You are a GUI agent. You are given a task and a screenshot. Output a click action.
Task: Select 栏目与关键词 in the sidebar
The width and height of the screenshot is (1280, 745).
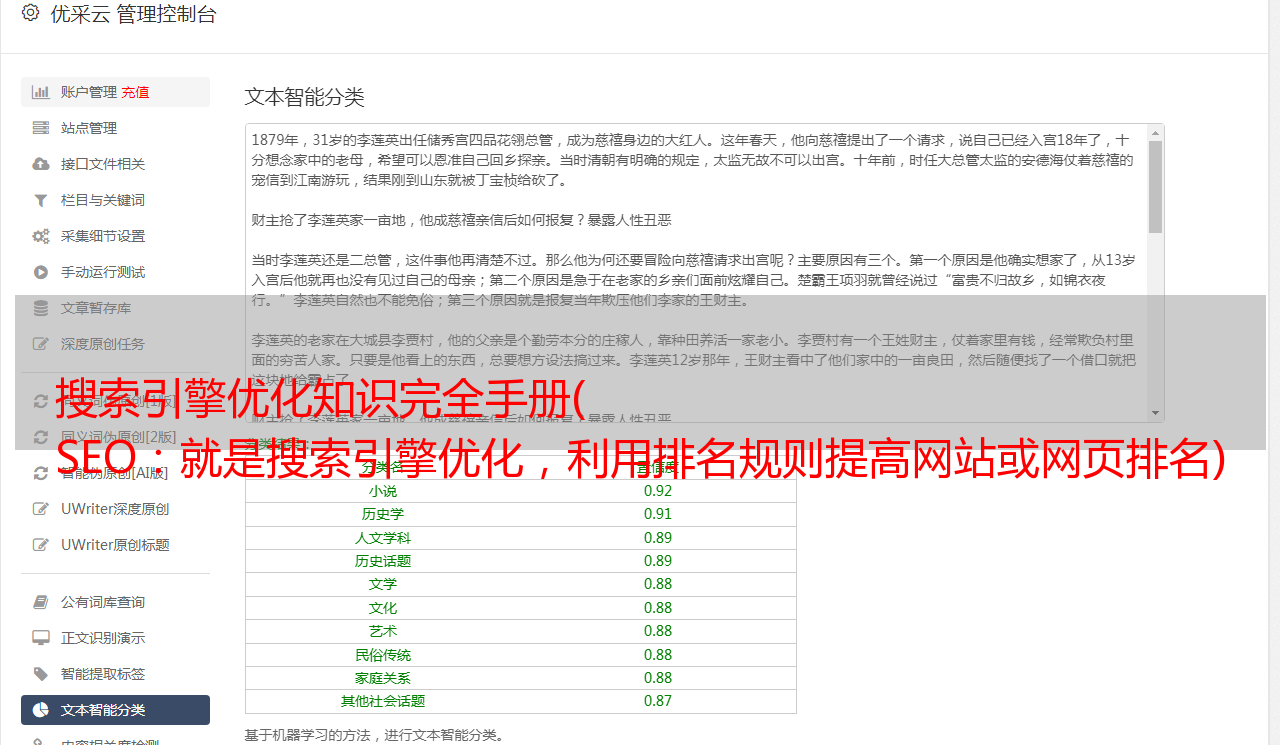115,200
